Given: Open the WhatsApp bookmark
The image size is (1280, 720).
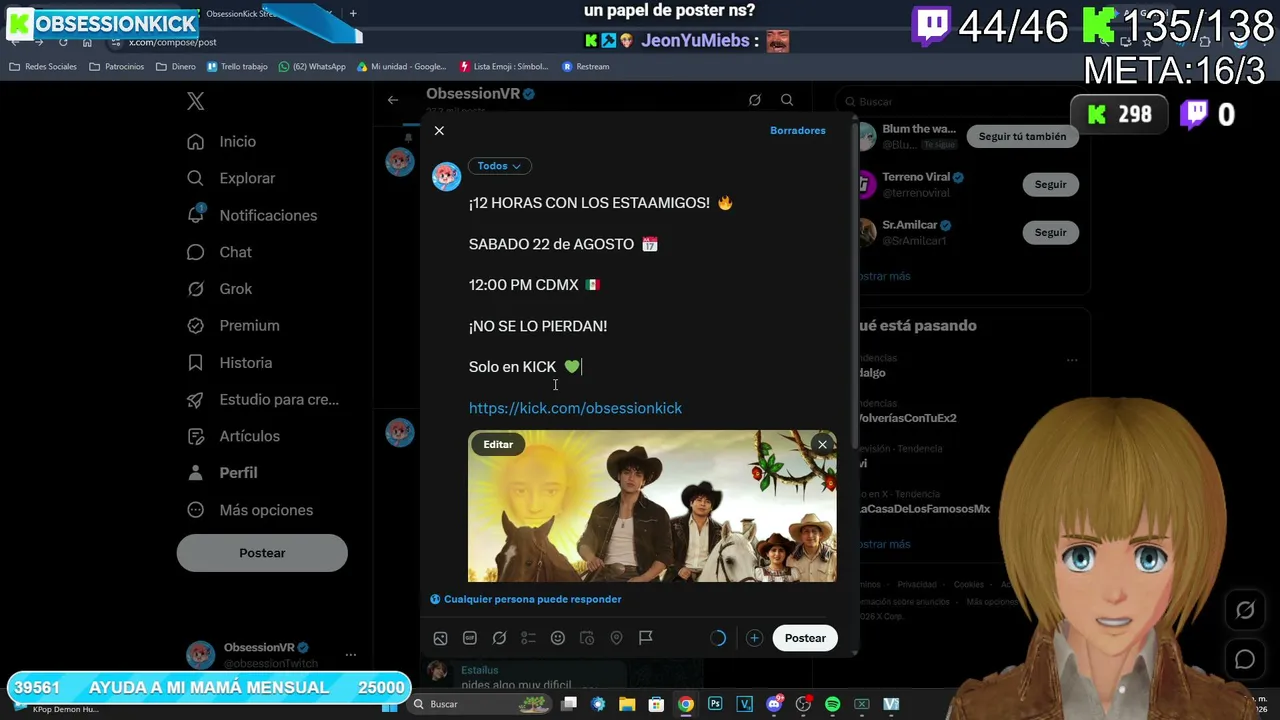Looking at the screenshot, I should [312, 67].
